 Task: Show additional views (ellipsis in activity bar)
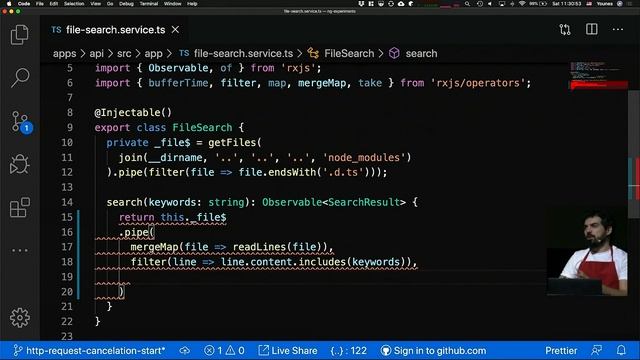point(20,250)
